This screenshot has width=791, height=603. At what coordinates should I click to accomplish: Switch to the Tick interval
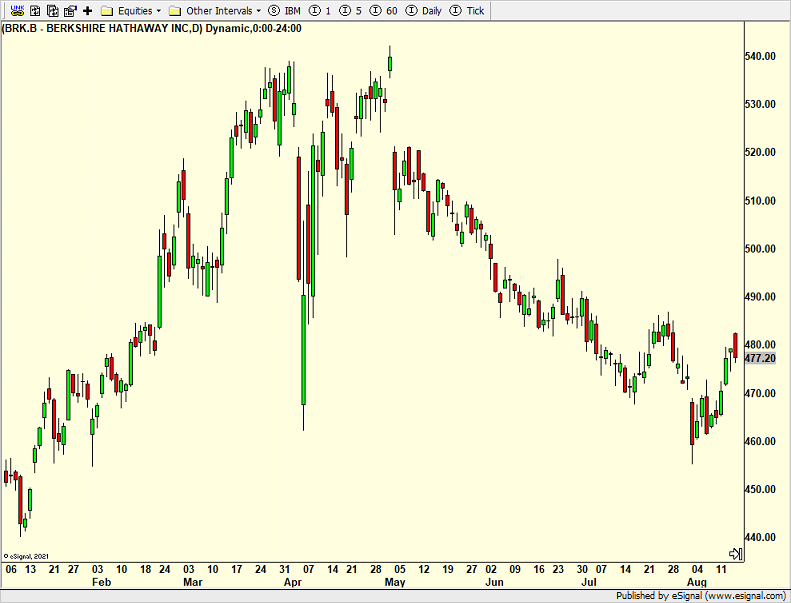click(x=467, y=11)
